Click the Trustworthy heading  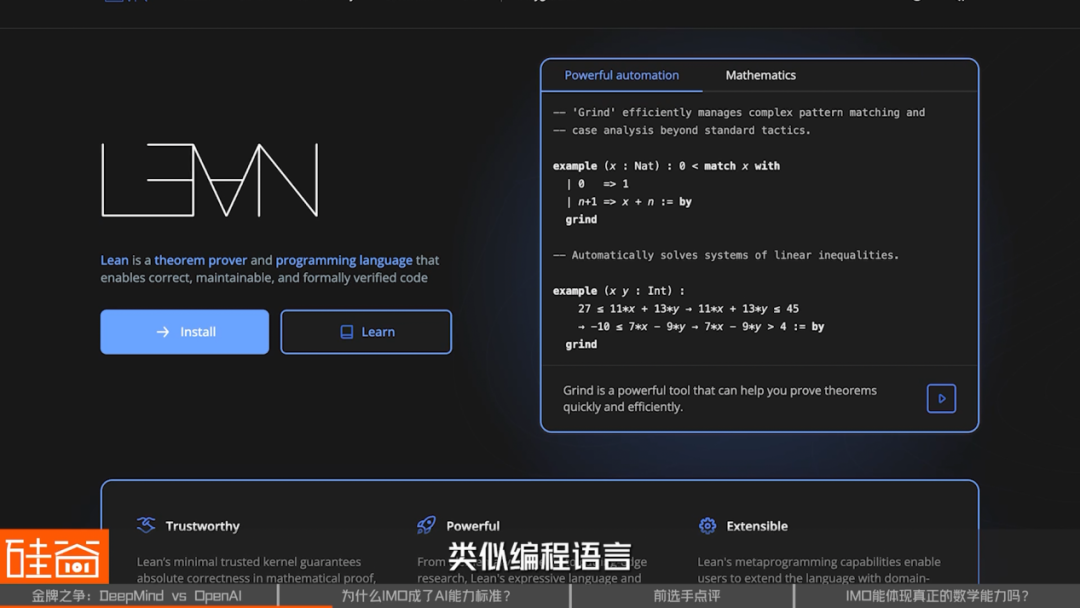pos(202,526)
